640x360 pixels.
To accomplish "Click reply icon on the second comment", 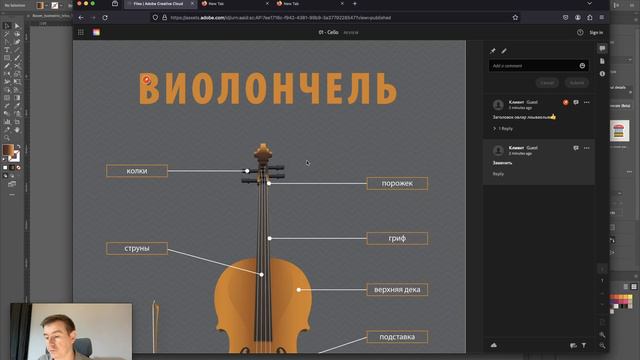I will tap(576, 148).
